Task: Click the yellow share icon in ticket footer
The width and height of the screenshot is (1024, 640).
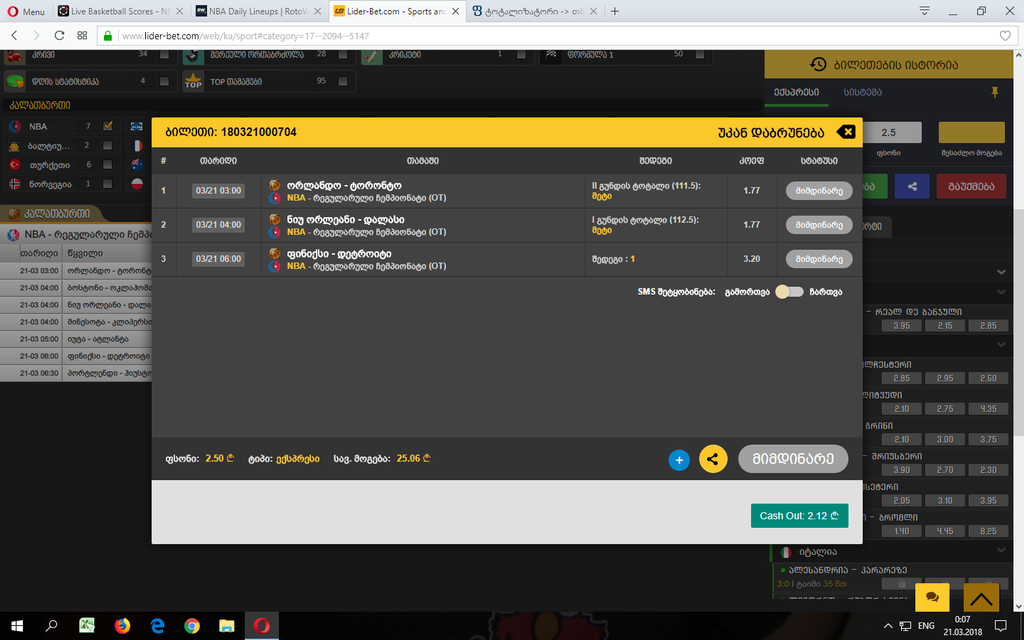Action: point(713,458)
